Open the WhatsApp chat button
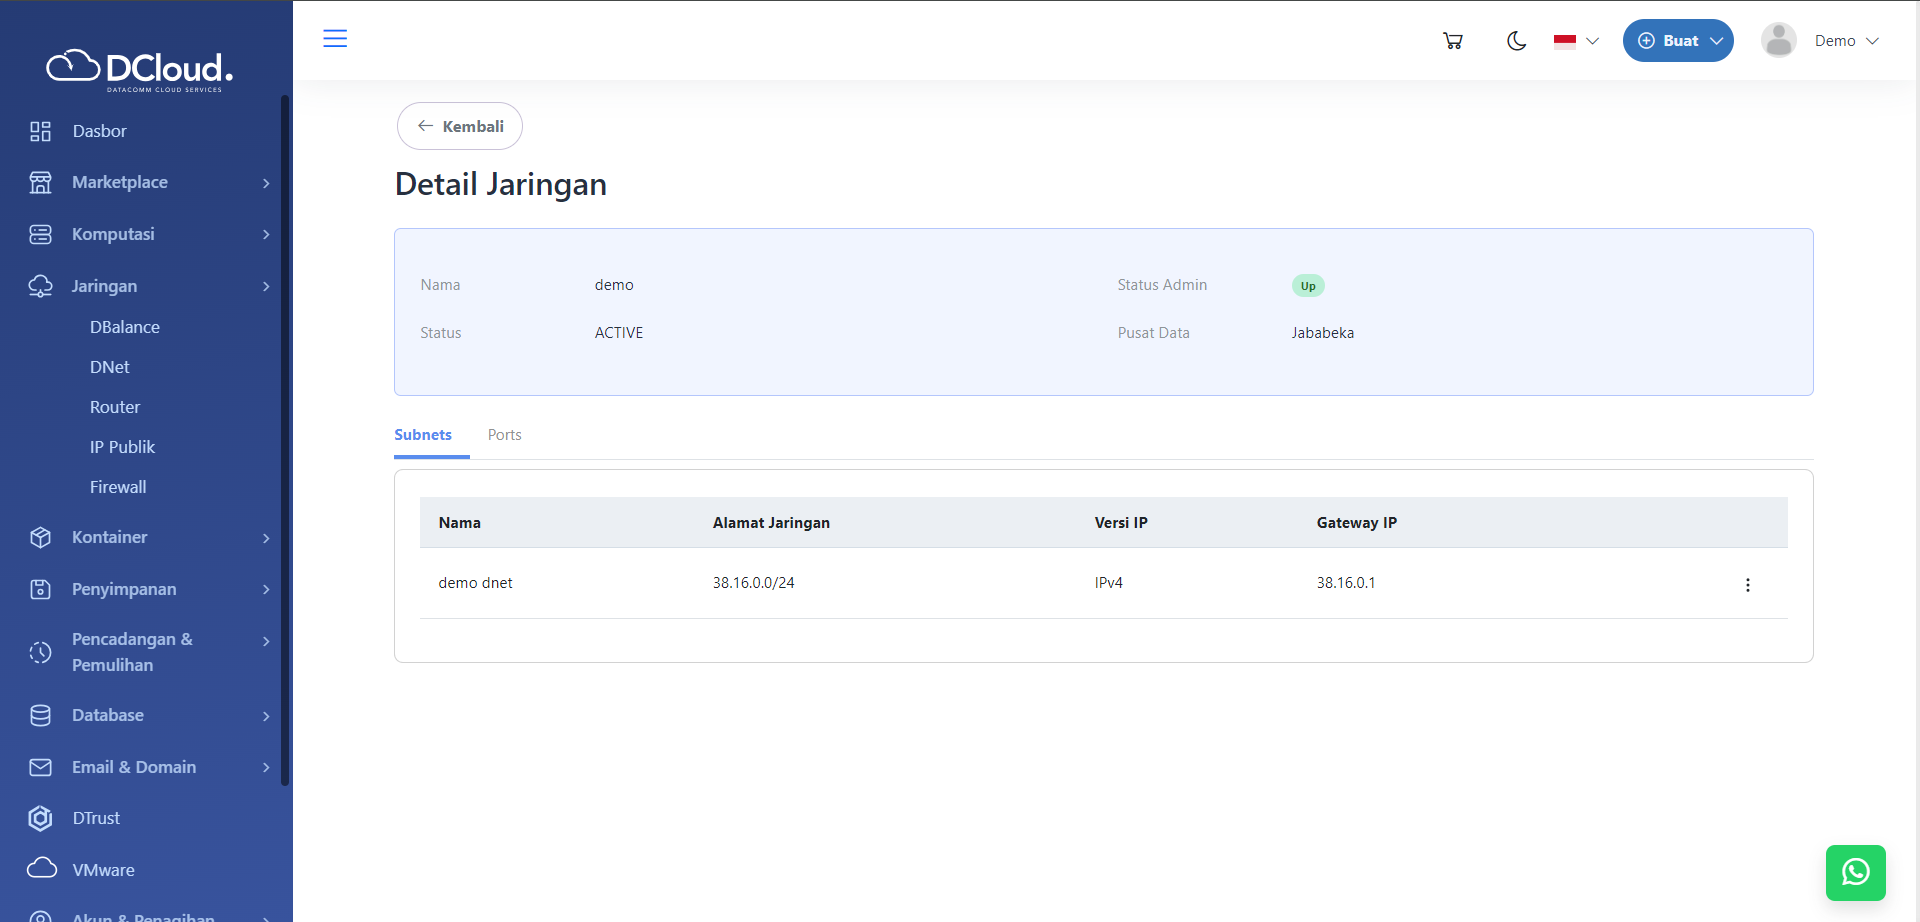The height and width of the screenshot is (922, 1920). 1855,872
